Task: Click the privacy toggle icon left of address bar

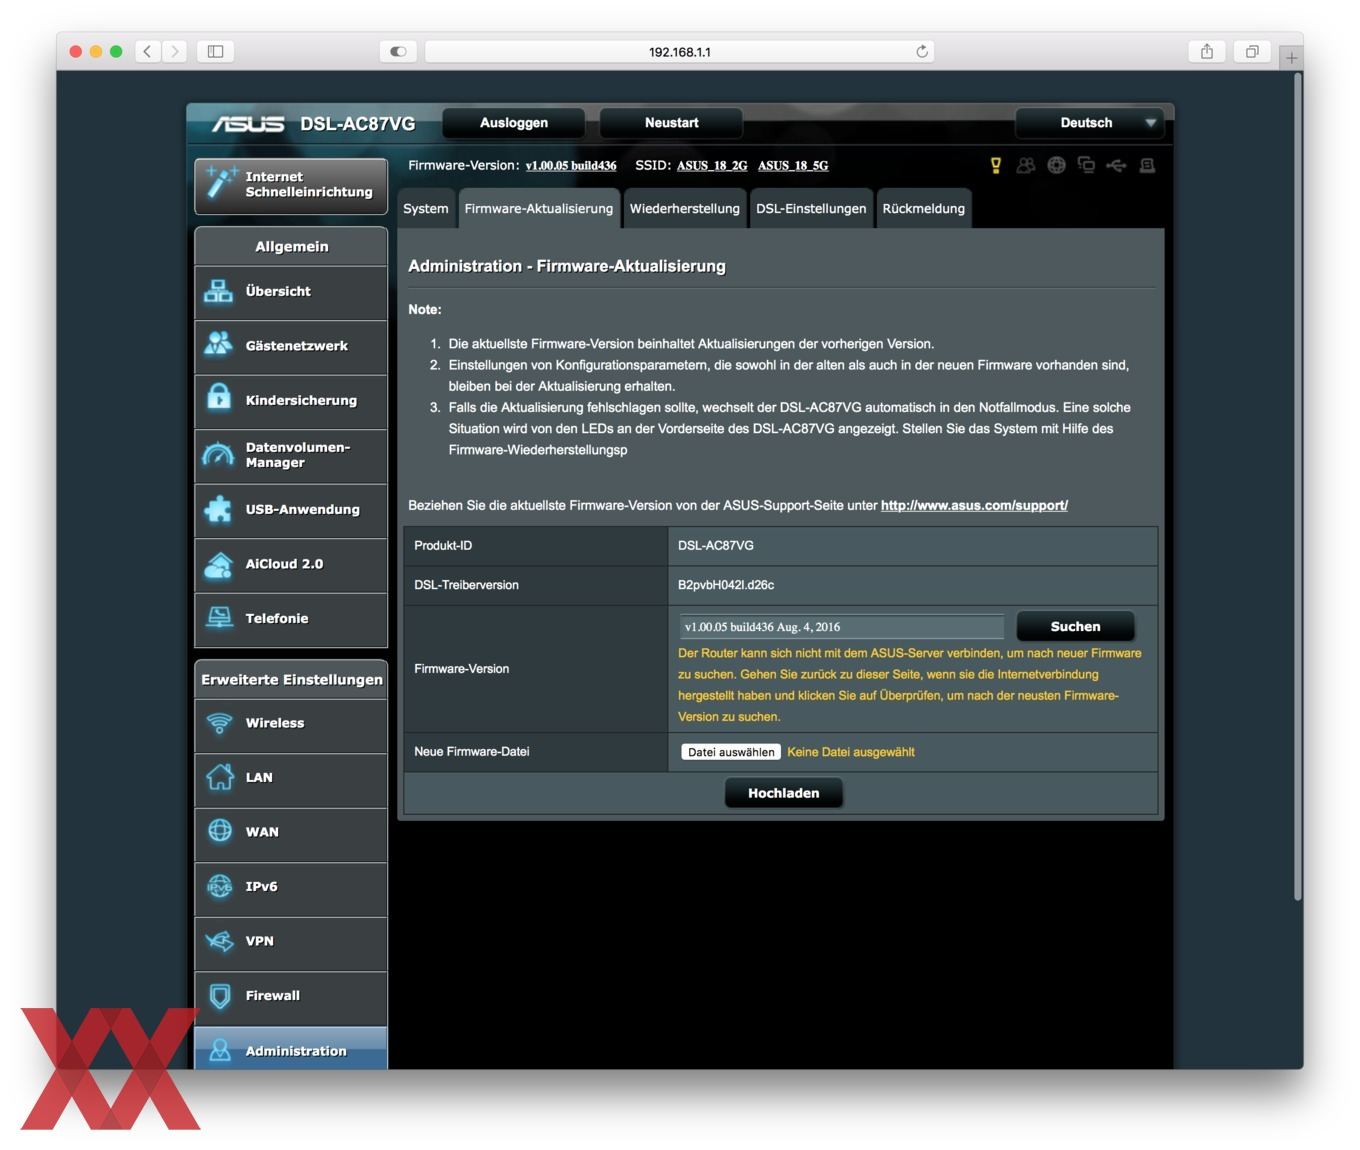Action: (398, 51)
